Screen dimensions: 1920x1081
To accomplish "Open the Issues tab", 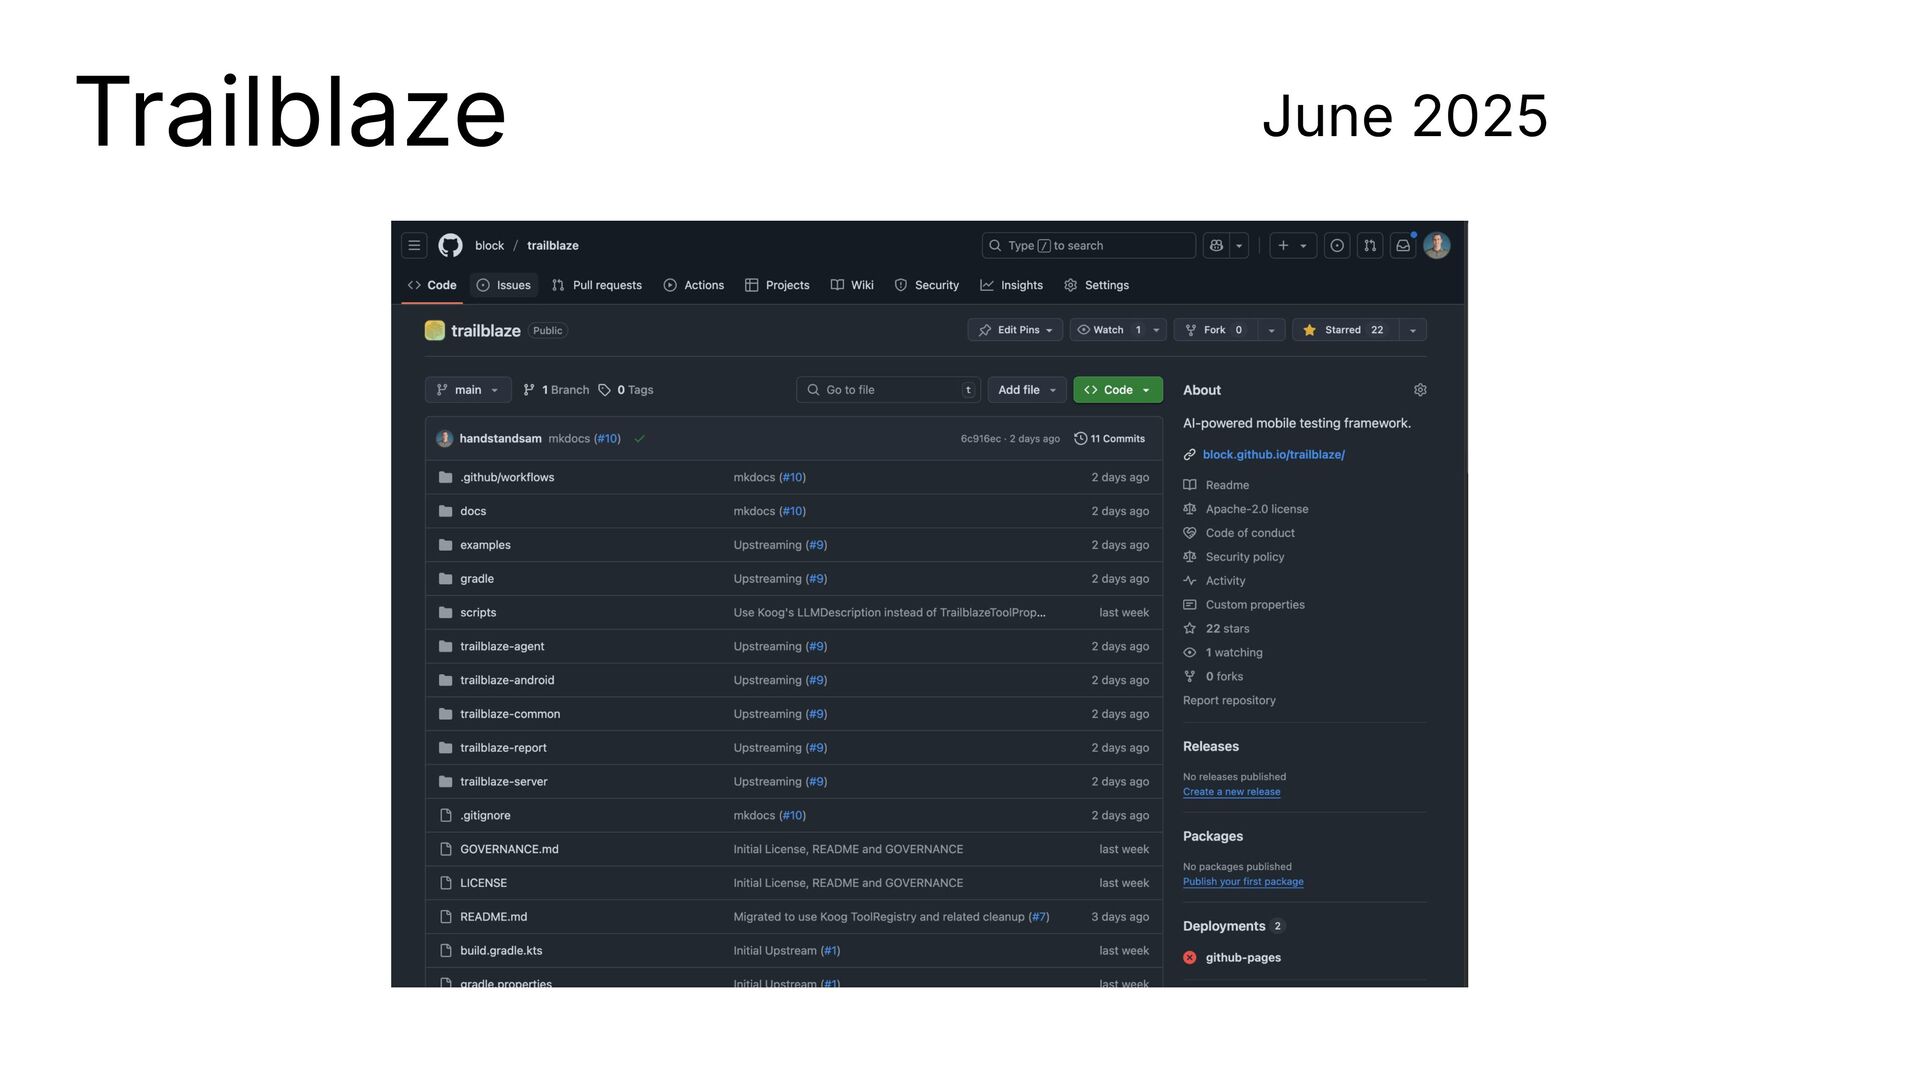I will coord(504,285).
